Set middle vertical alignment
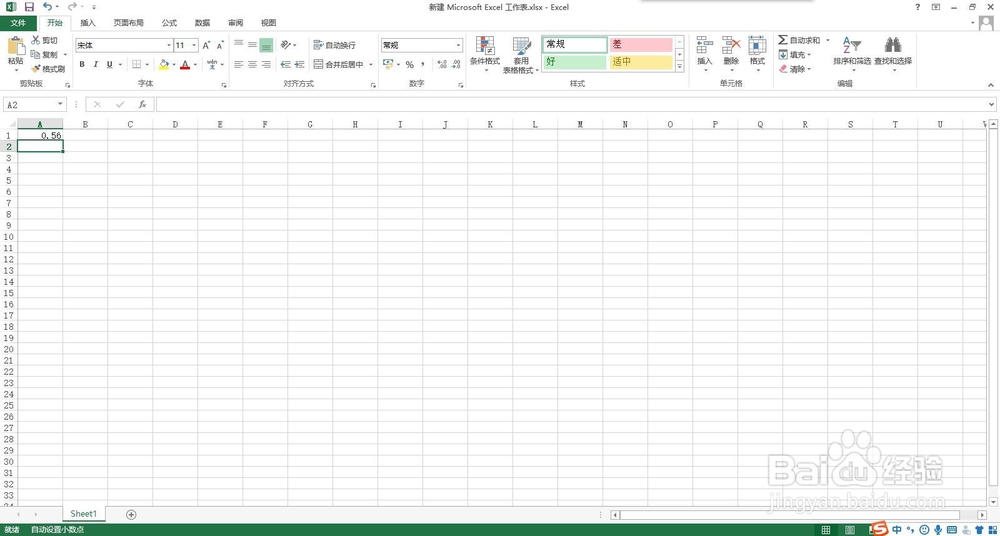 (x=253, y=45)
